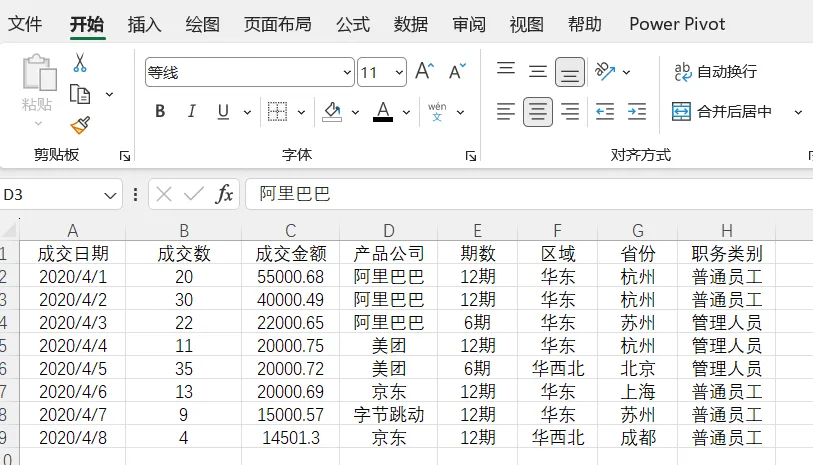This screenshot has width=813, height=465.
Task: Apply fill color bucket icon
Action: click(x=332, y=111)
